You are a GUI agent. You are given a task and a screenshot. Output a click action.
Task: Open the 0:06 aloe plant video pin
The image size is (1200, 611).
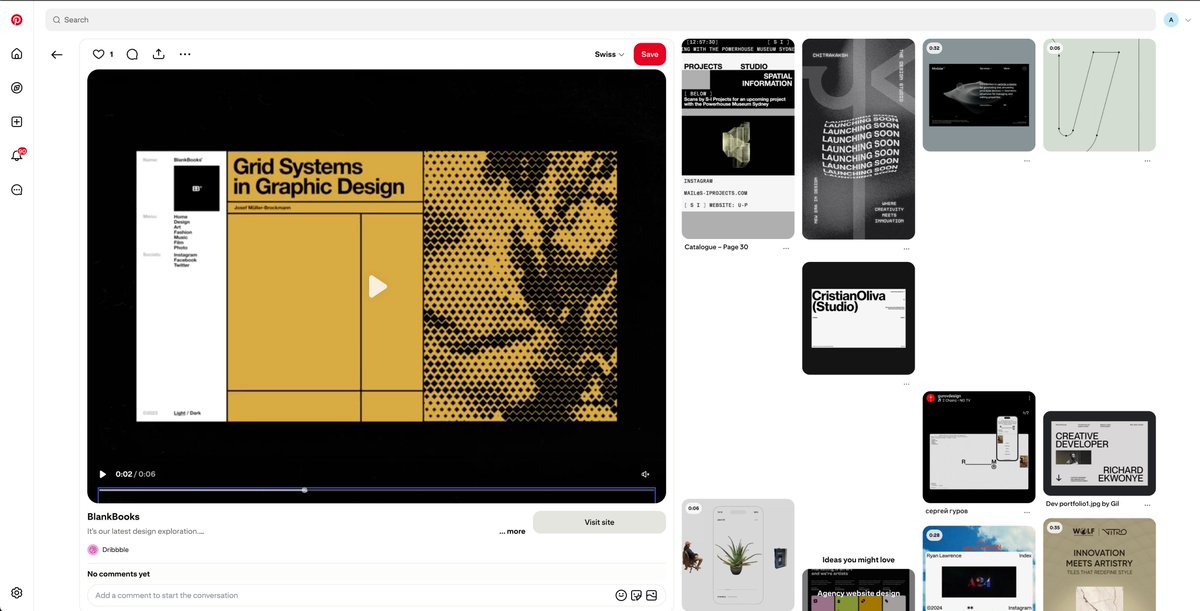coord(738,555)
